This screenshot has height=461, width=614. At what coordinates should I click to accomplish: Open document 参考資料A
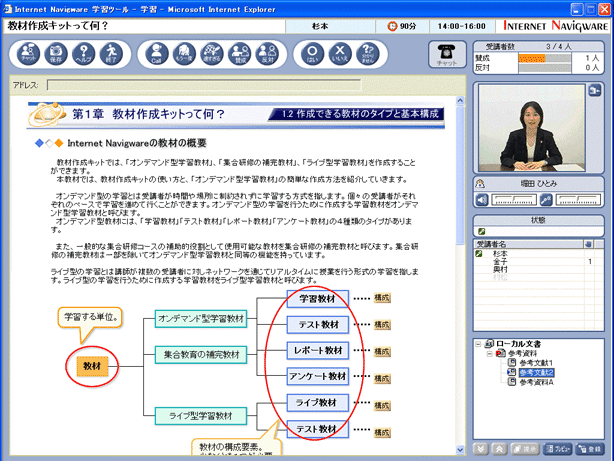coord(536,382)
